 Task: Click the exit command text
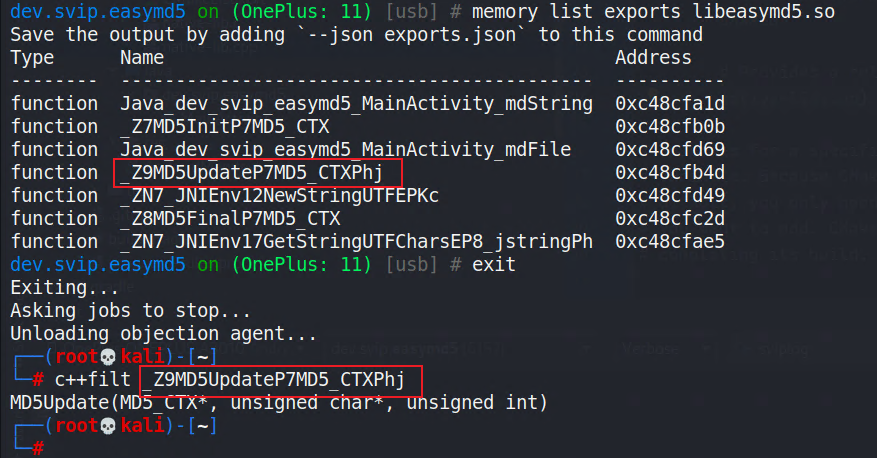coord(493,265)
